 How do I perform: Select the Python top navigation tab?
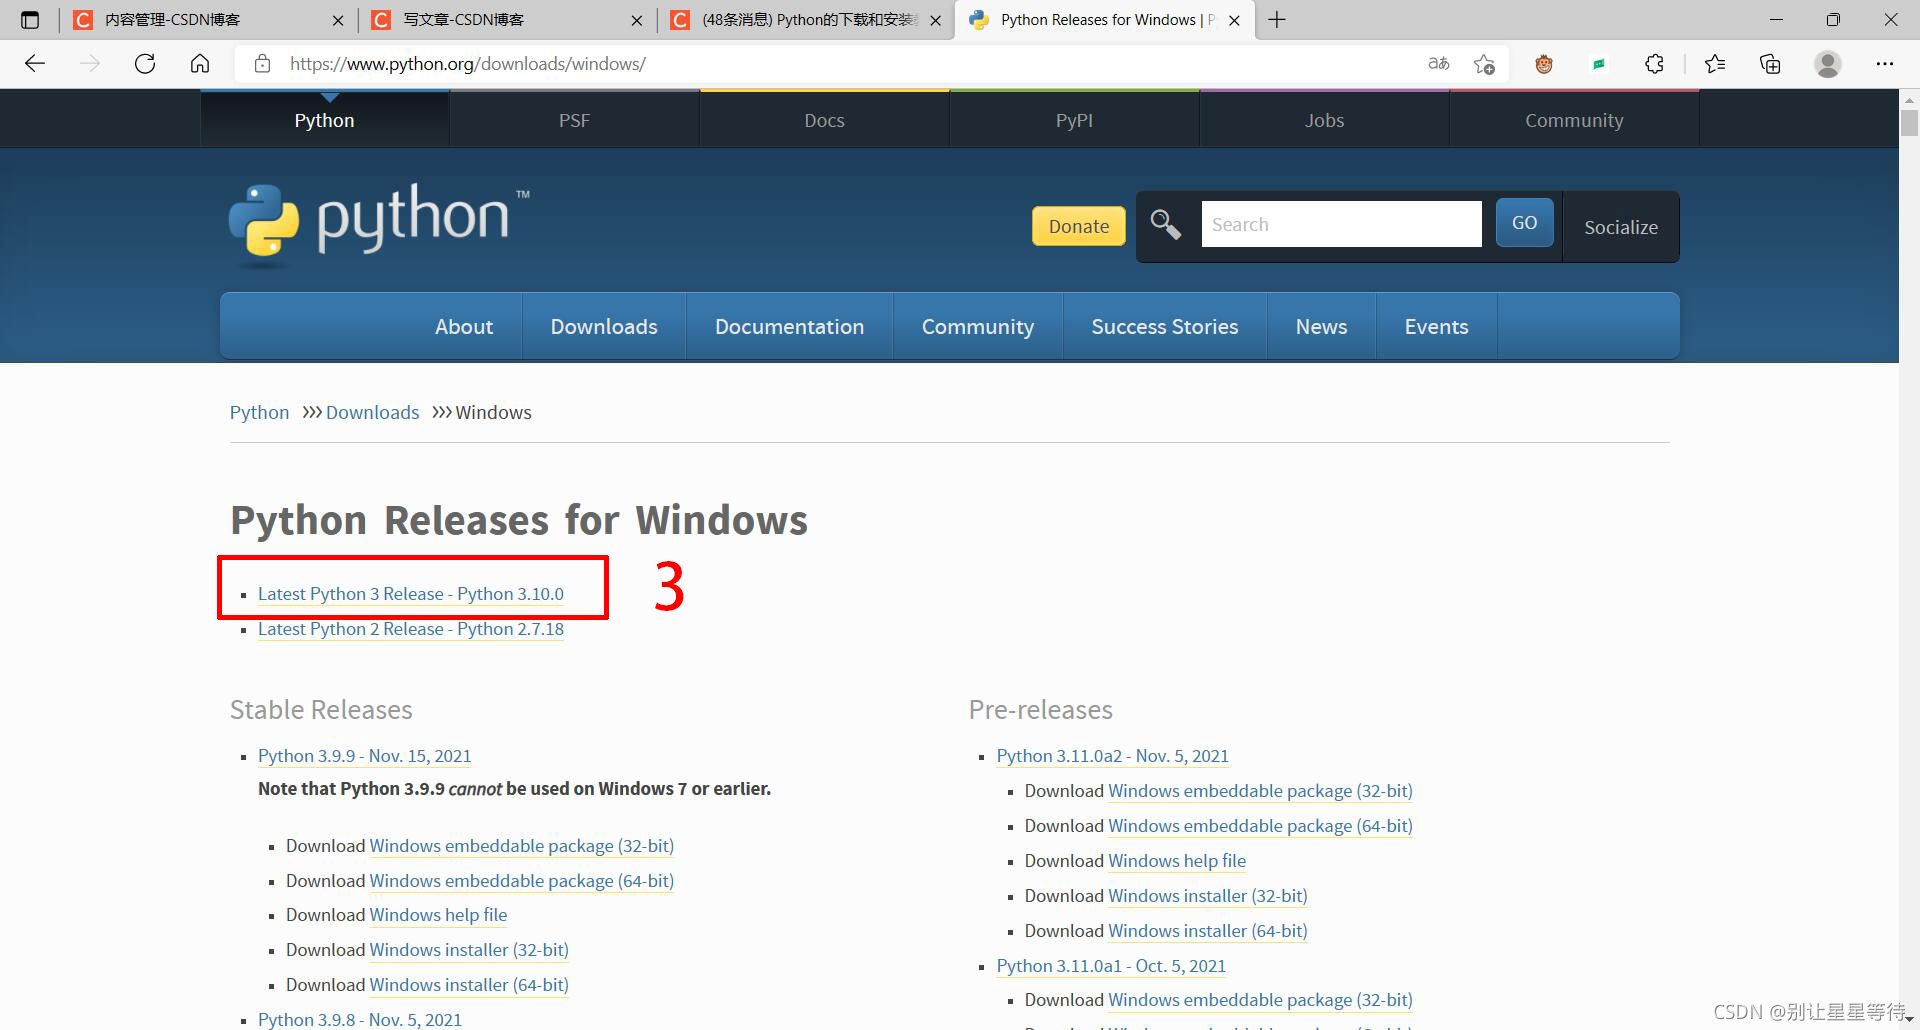(x=324, y=120)
